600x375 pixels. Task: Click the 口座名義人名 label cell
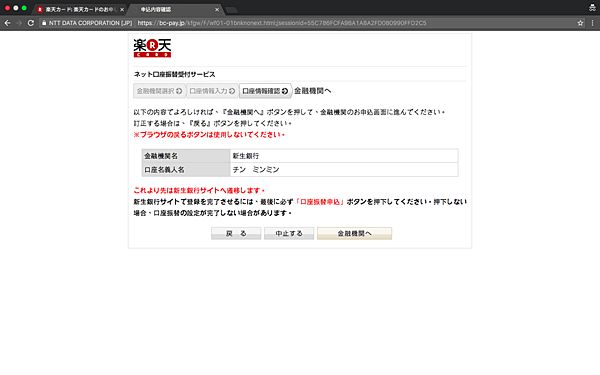tap(186, 170)
